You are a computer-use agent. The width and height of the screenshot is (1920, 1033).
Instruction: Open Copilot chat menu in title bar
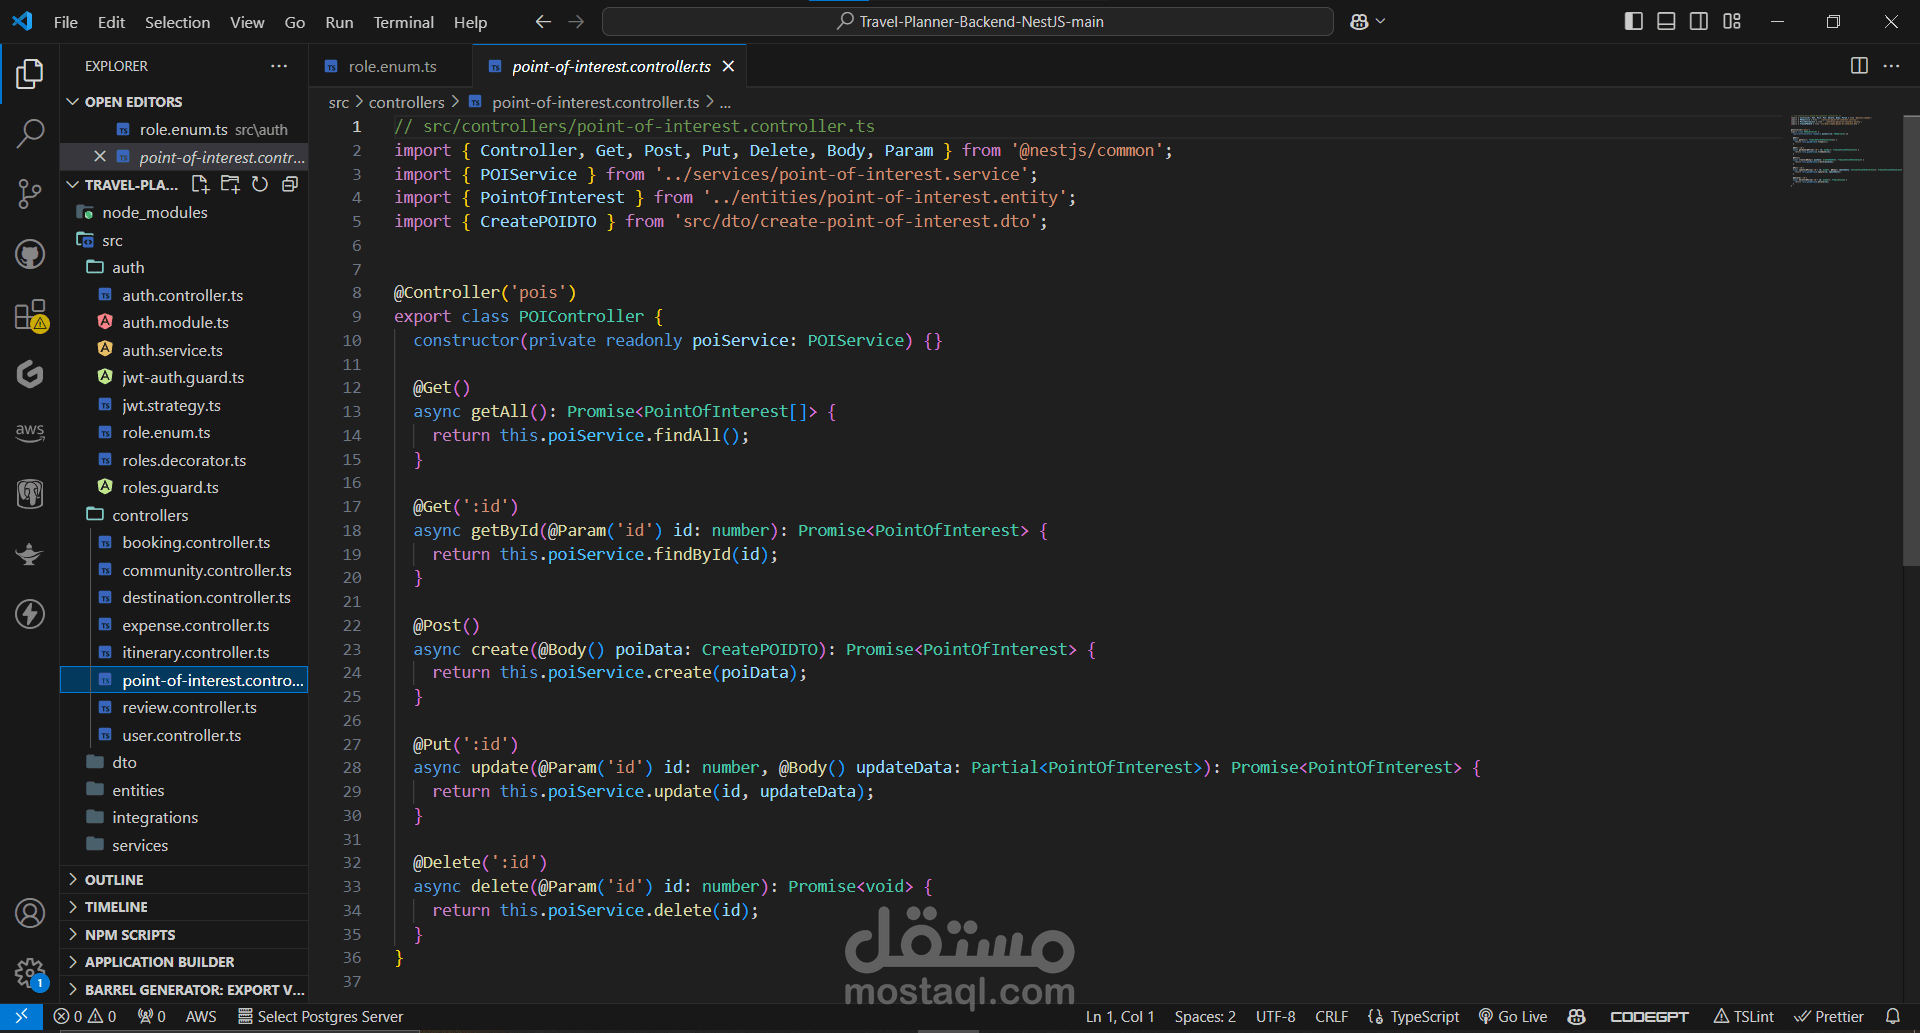pyautogui.click(x=1367, y=21)
